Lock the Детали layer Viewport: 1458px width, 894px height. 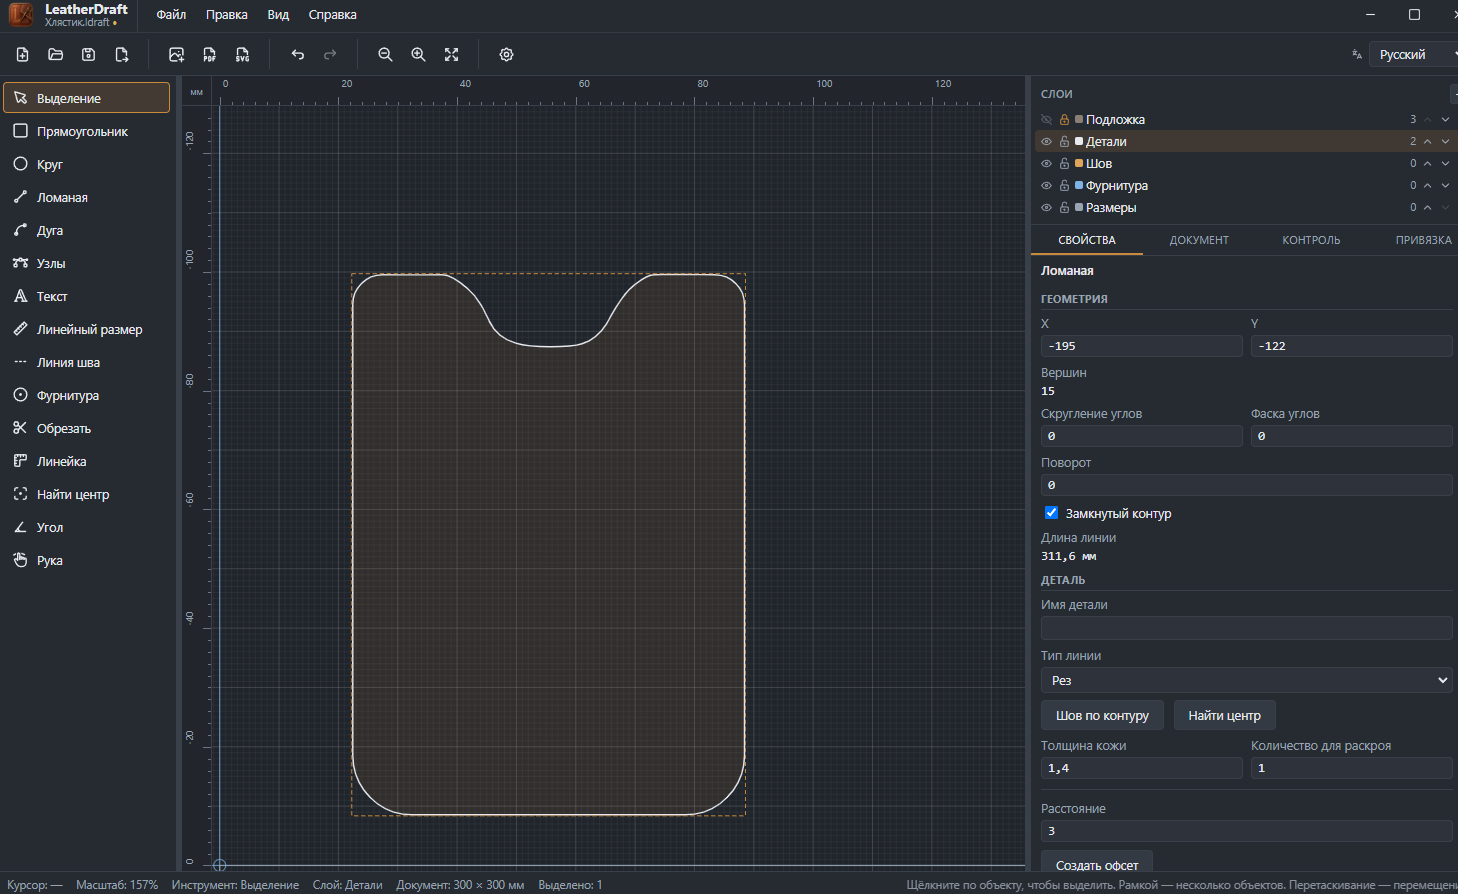click(x=1064, y=141)
